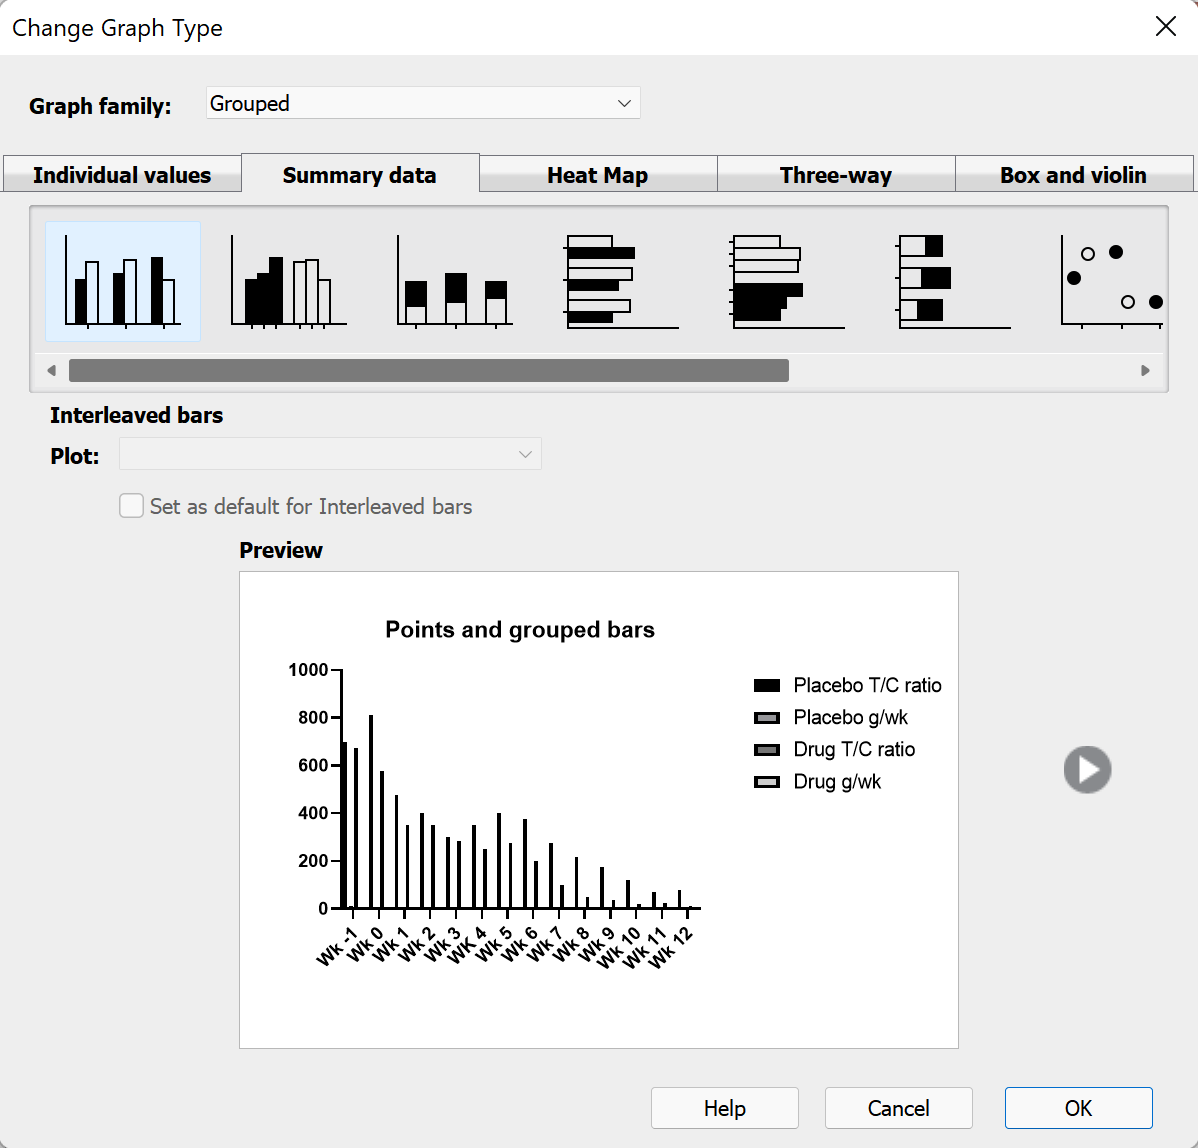Click the graph type horizontal scrollbar thumb

(428, 371)
